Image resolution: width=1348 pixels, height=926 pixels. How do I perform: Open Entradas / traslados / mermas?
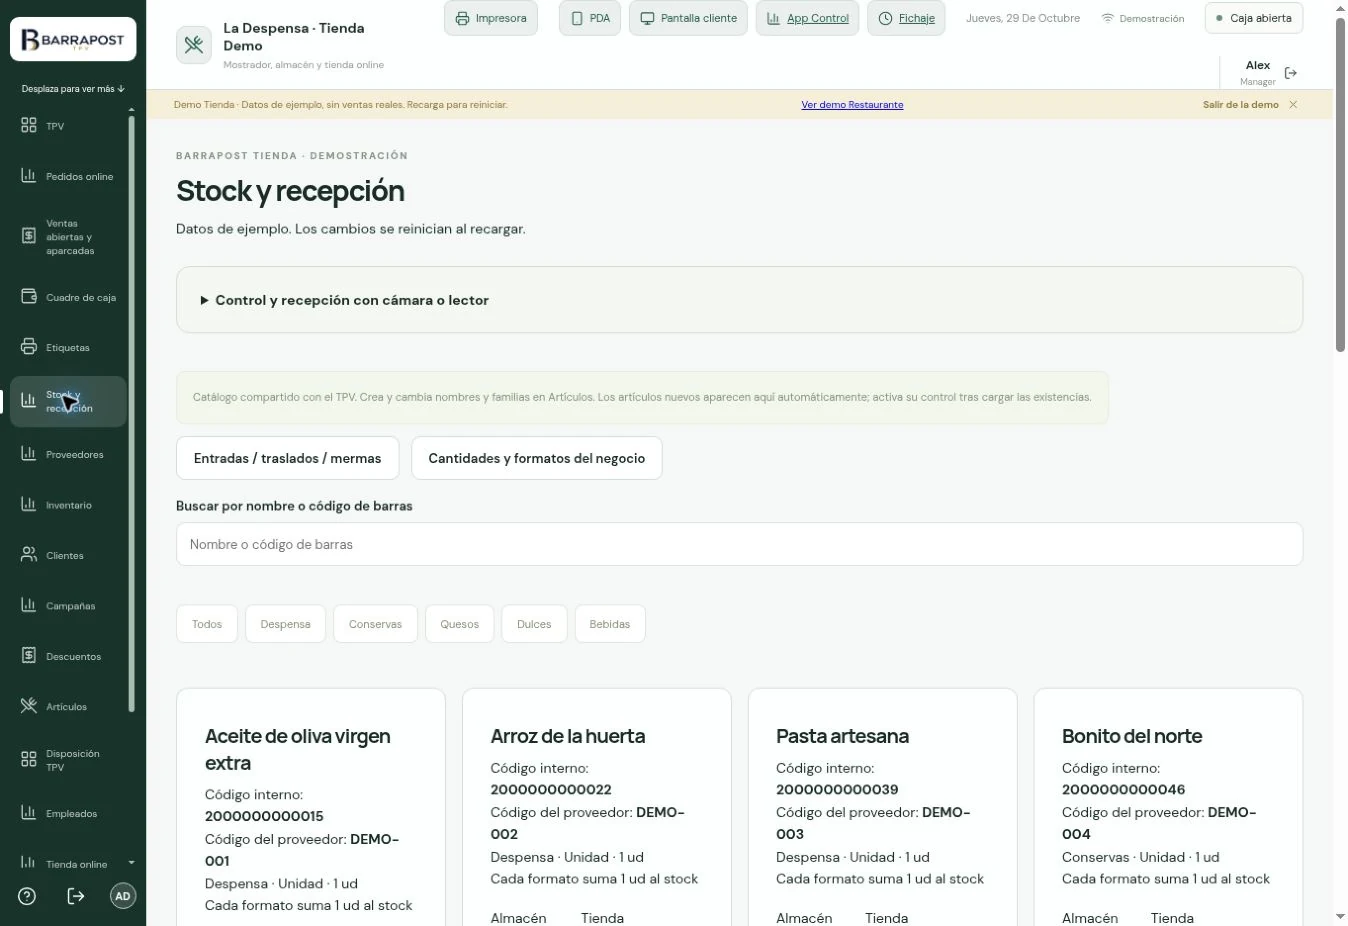point(287,458)
